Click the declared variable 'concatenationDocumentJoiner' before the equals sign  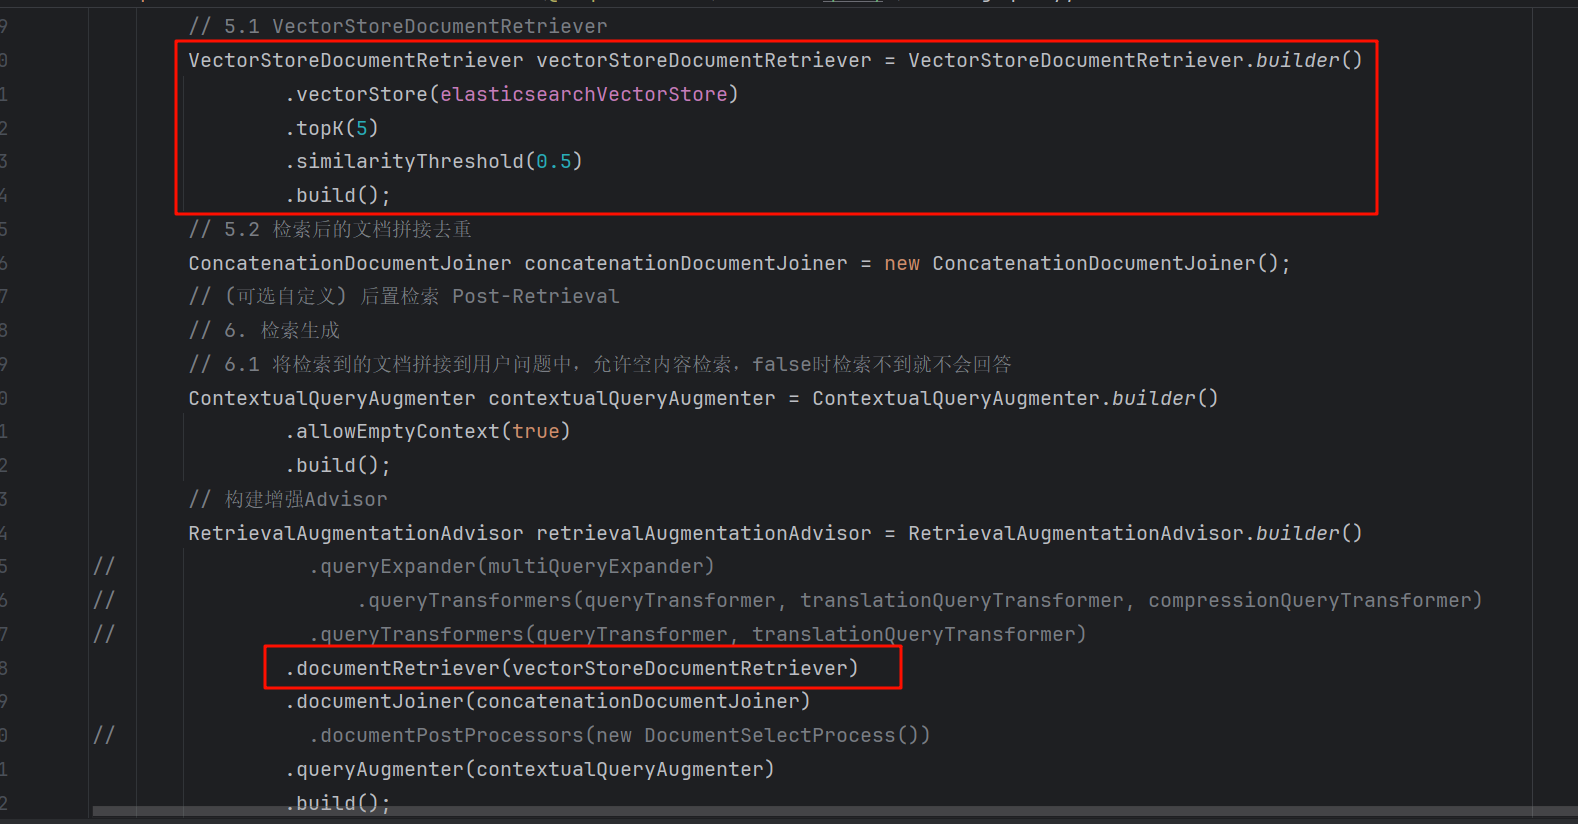pos(686,263)
